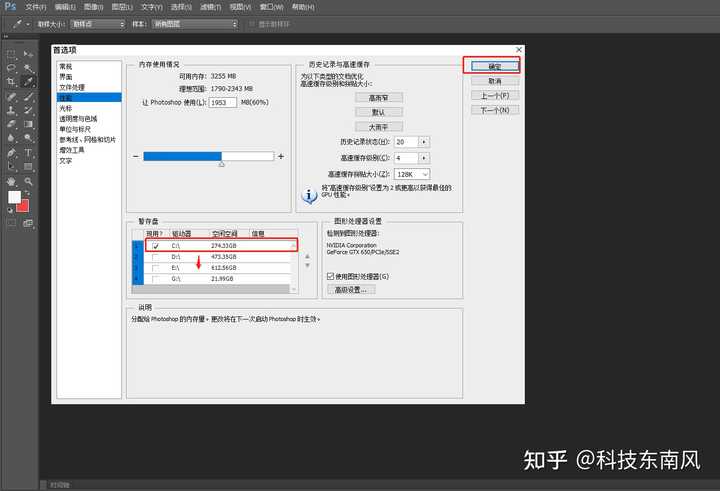This screenshot has height=491, width=720.
Task: Select the Quick Selection wand tool
Action: 28,68
